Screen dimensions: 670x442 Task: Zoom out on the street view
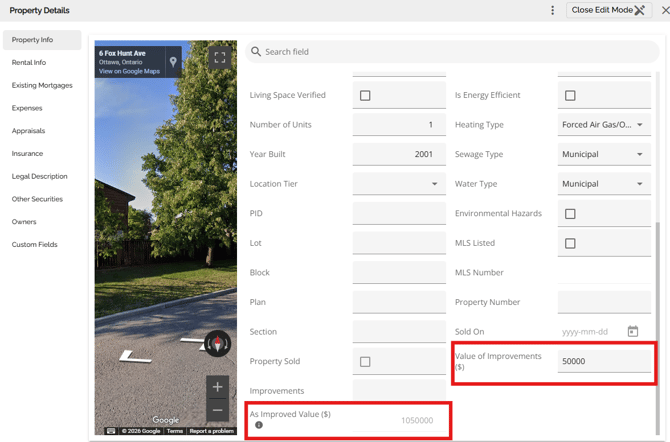point(217,410)
